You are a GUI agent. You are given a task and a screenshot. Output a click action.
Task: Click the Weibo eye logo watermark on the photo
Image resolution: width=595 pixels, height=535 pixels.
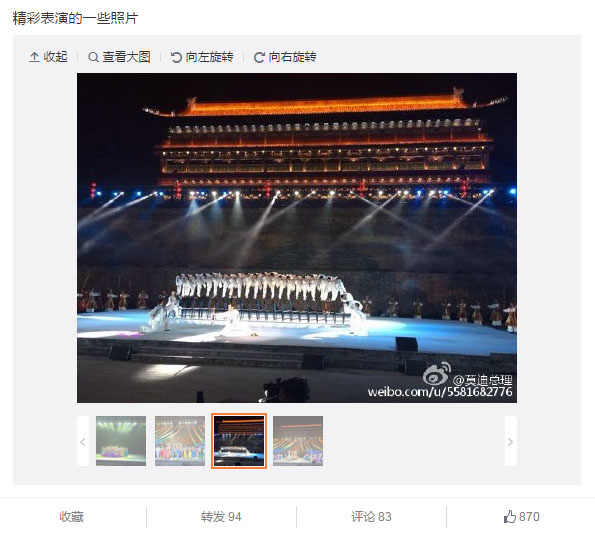point(436,373)
